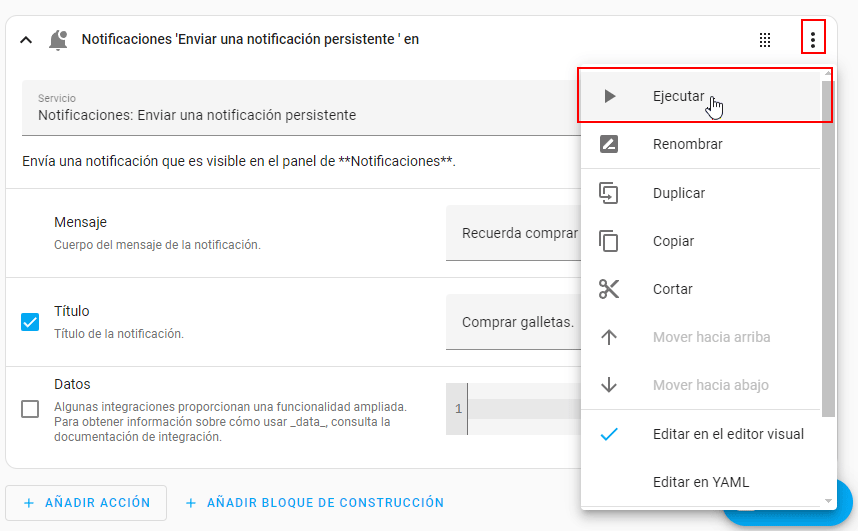Click the menu's vertical scrollbar
Viewport: 858px width, 531px height.
(x=828, y=250)
